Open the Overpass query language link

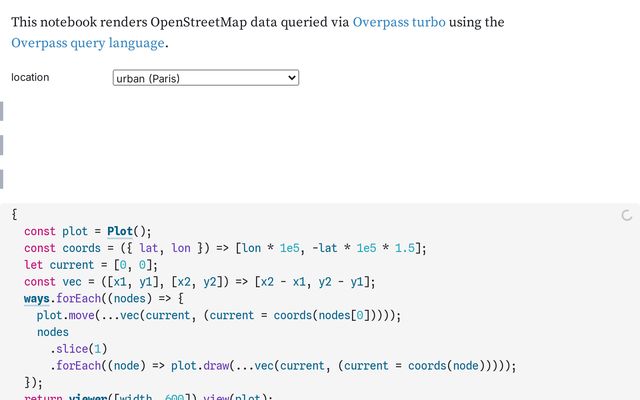pyautogui.click(x=87, y=43)
